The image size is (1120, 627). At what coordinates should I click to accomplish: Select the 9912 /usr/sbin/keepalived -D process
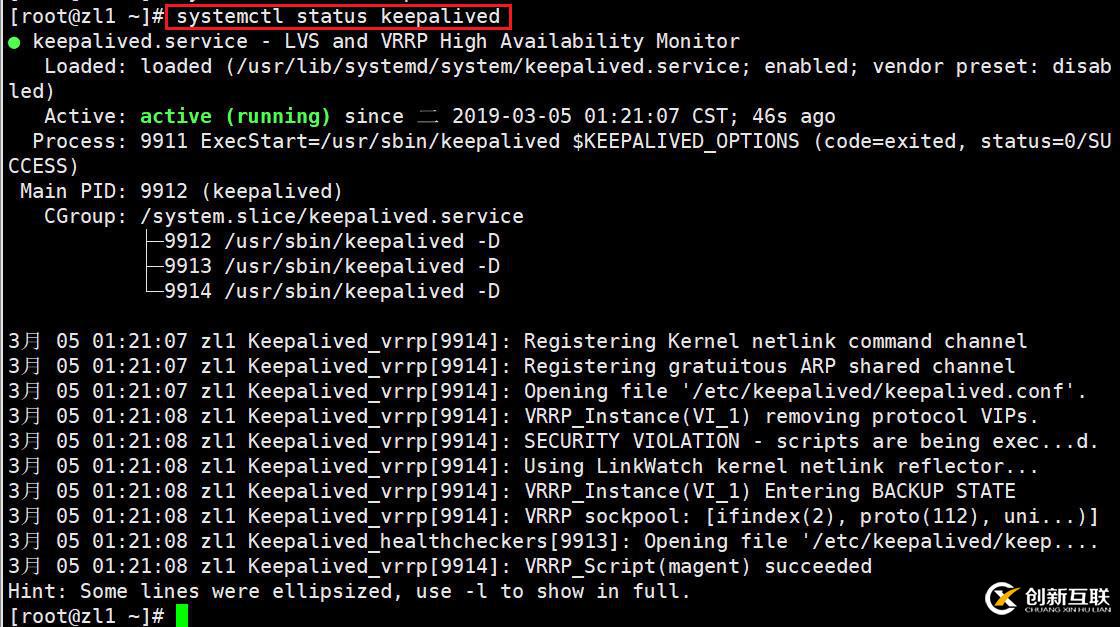coord(332,241)
